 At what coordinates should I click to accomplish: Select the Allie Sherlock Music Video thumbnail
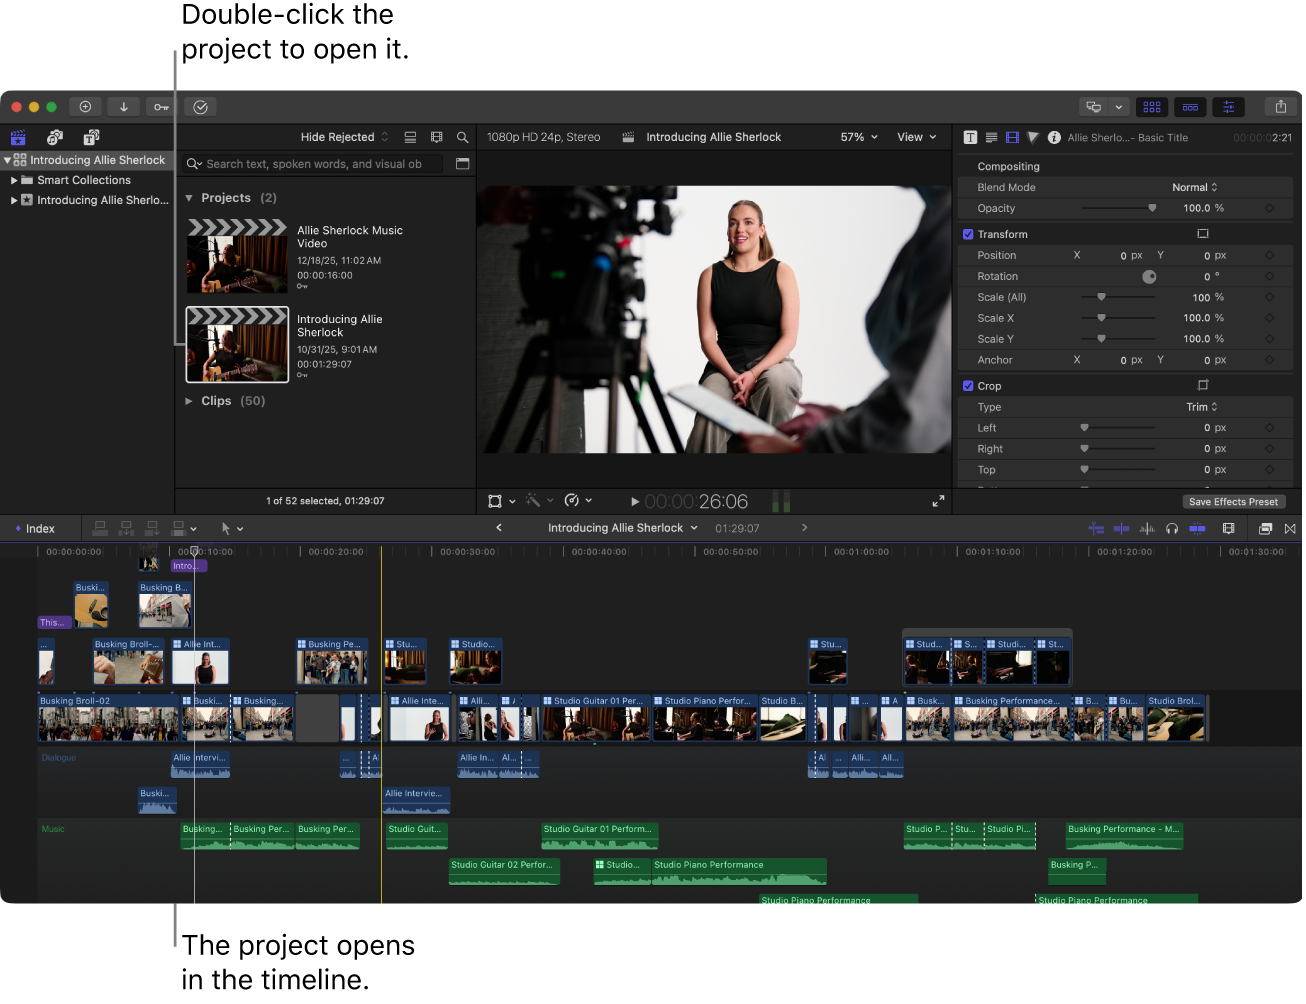tap(237, 257)
